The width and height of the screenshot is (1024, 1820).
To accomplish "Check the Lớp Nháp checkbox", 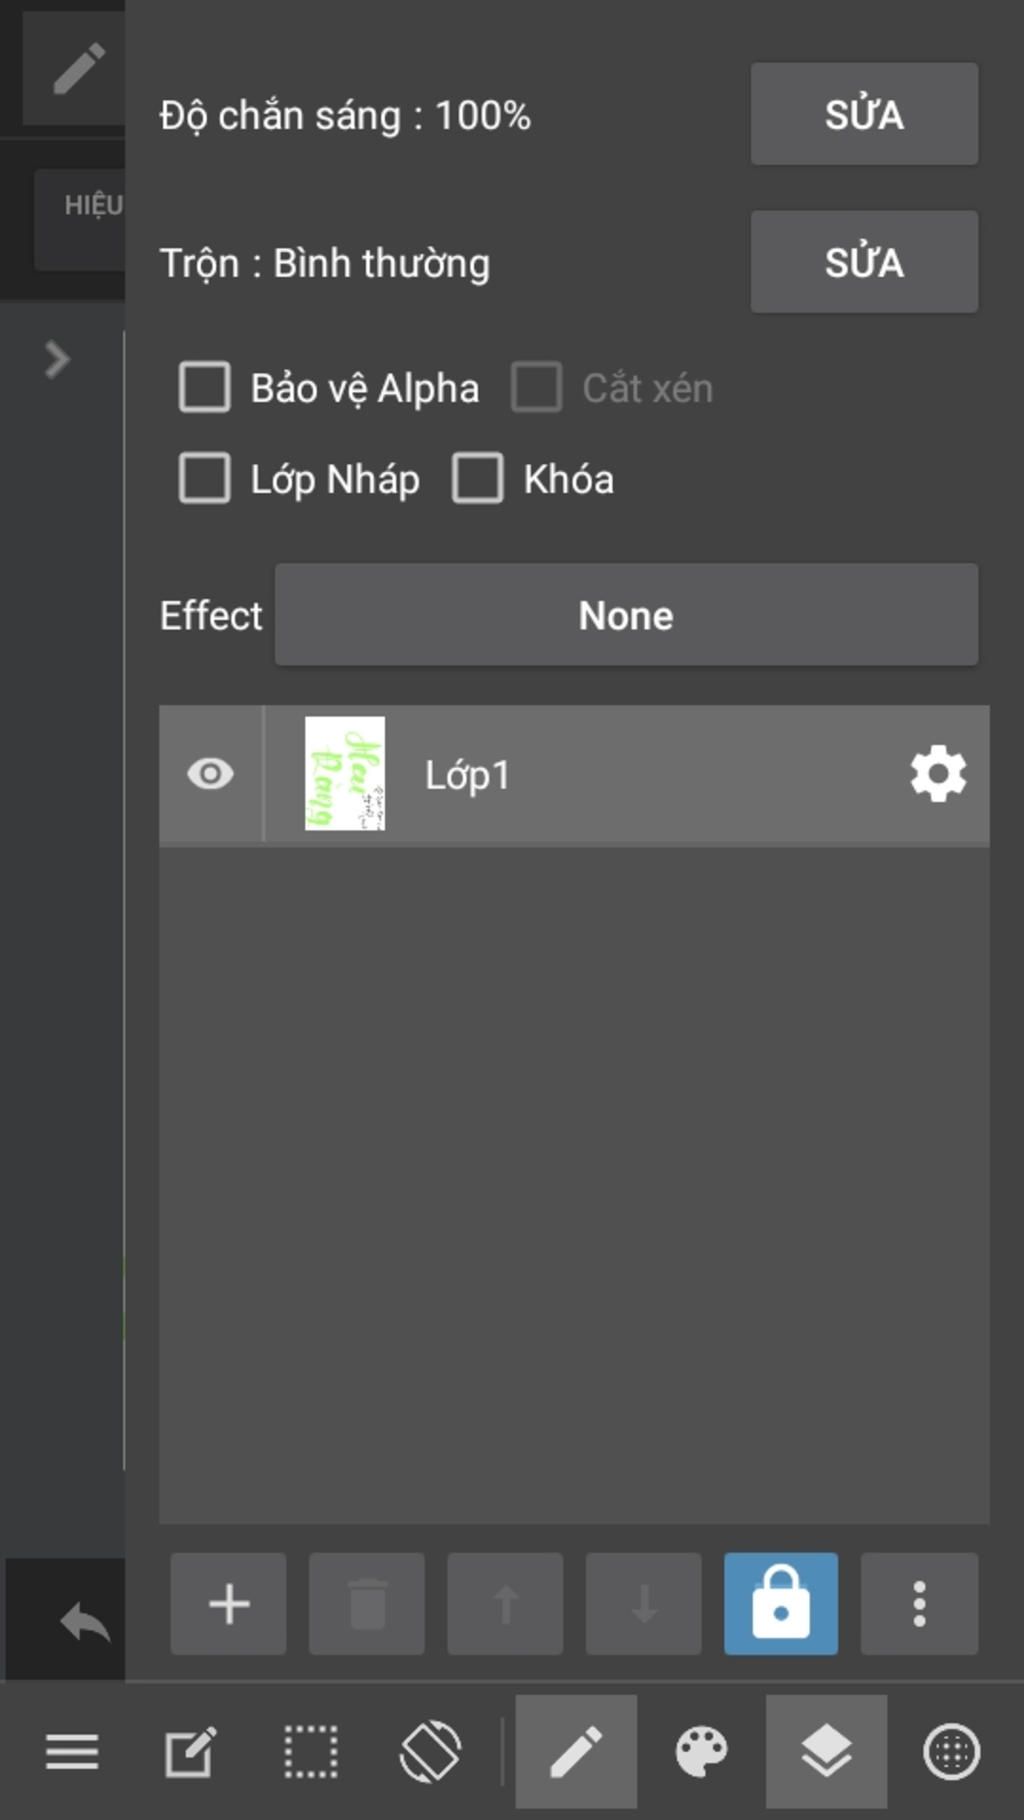I will point(205,478).
